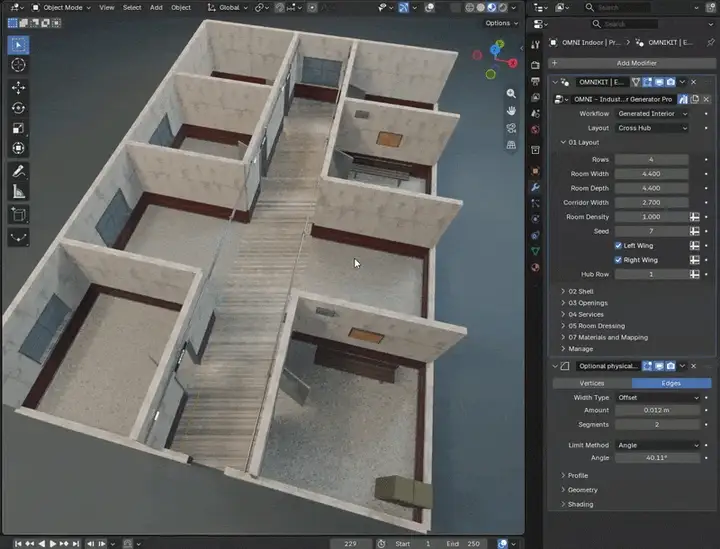Open the Object menu
This screenshot has height=549, width=720.
tap(181, 7)
